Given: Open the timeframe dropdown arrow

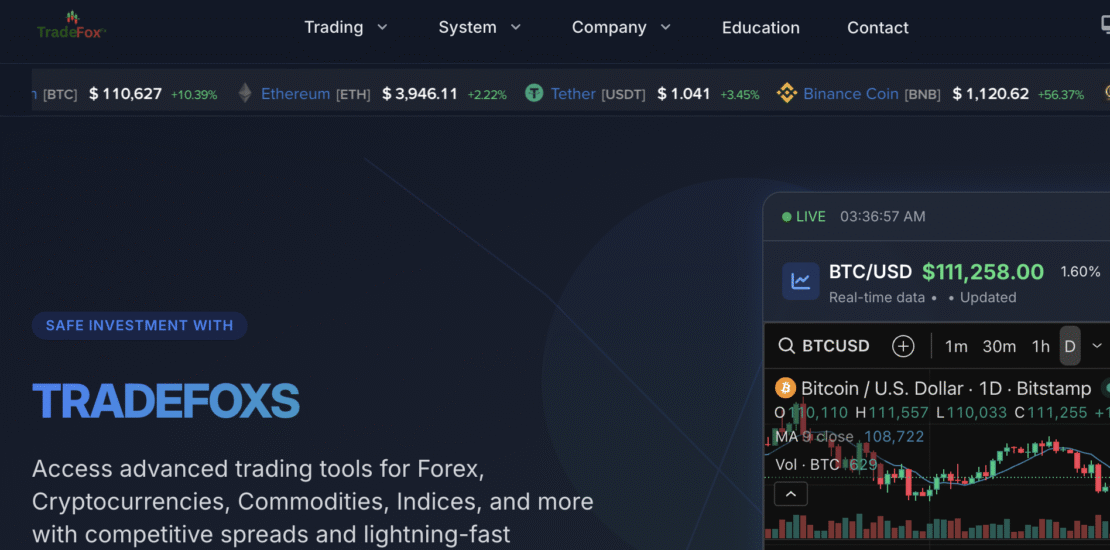Looking at the screenshot, I should pos(1097,346).
